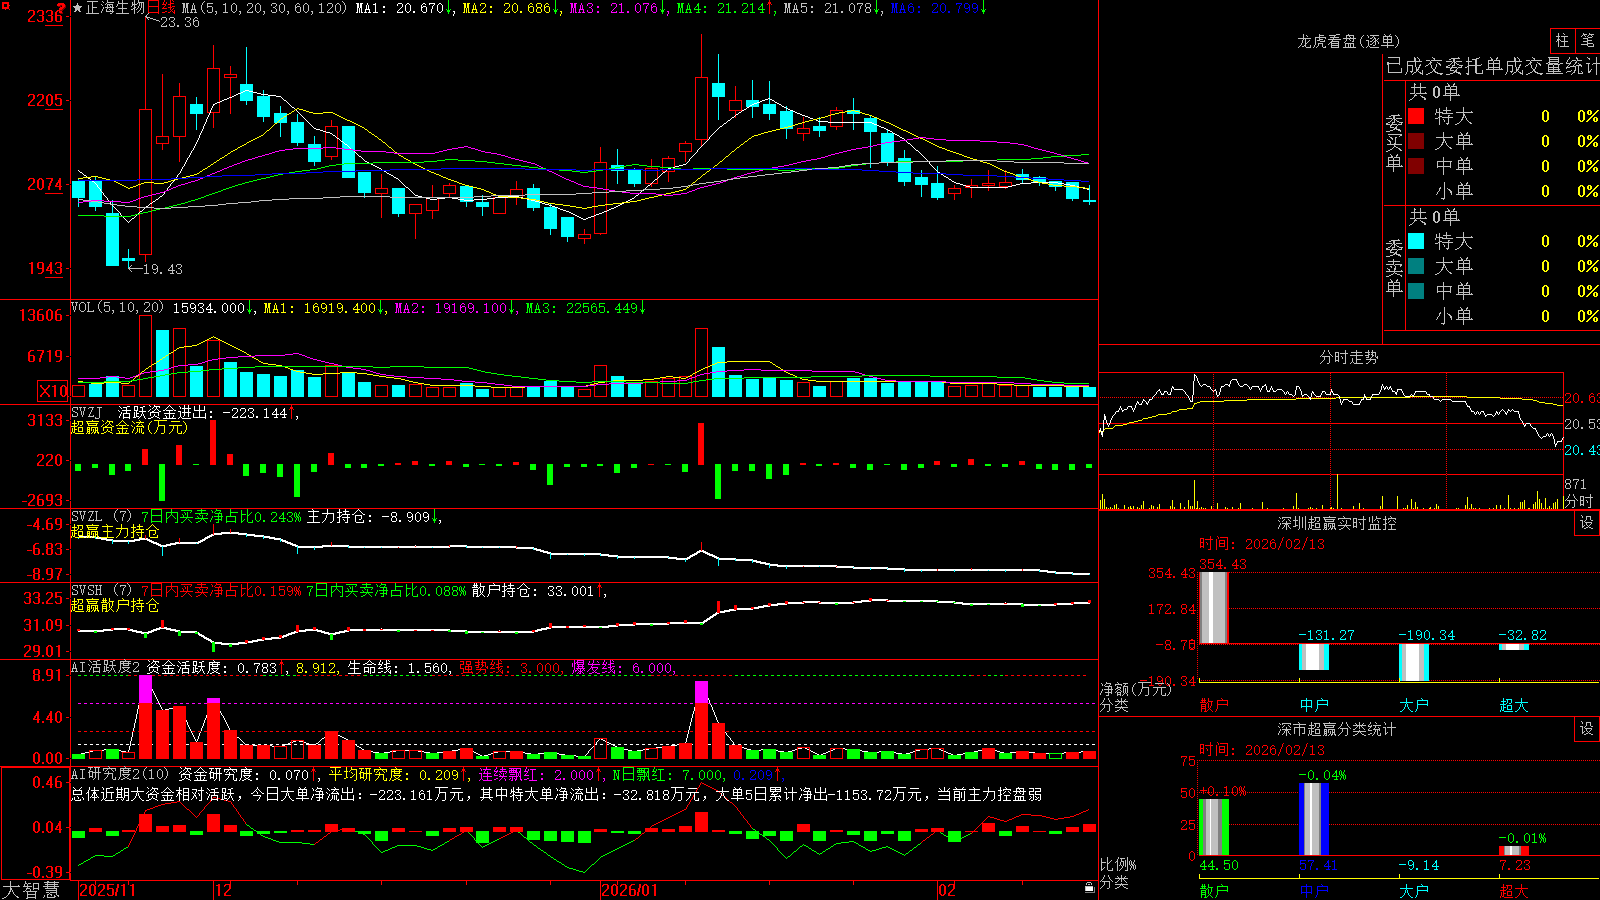
Task: Open 设 settings of 深市超赢分类统计 panel
Action: coord(1587,729)
